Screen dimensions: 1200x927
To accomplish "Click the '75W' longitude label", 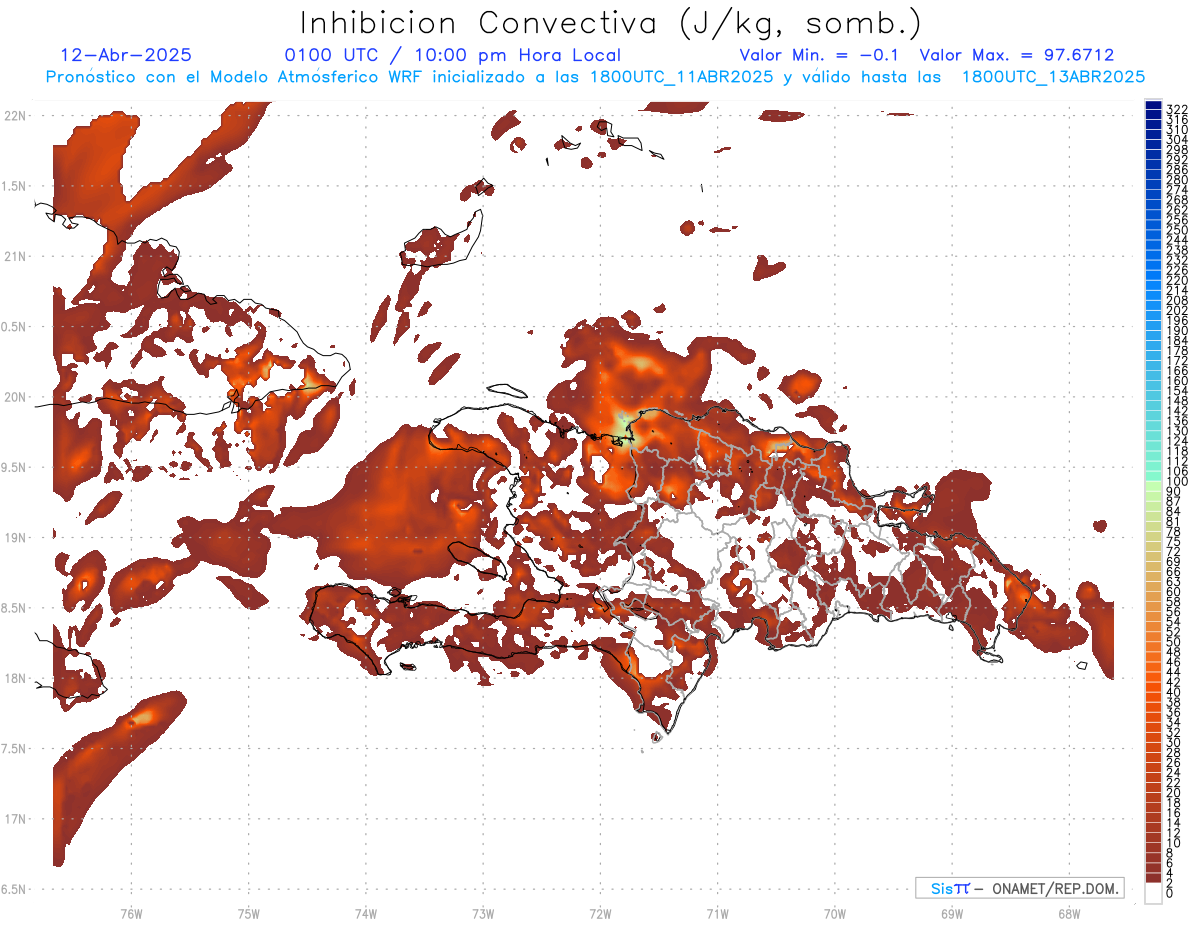I will [249, 913].
